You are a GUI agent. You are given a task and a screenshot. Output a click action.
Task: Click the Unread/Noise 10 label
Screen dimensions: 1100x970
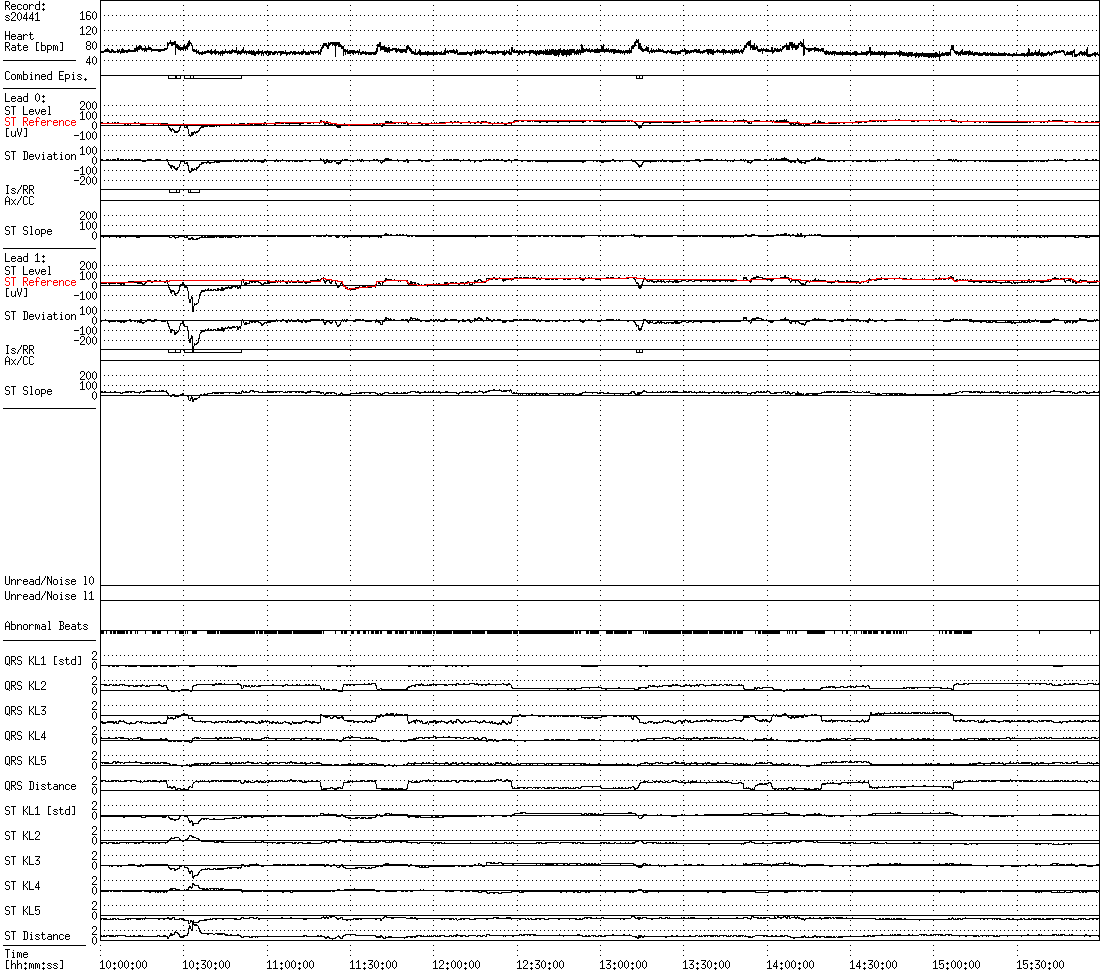[x=49, y=581]
